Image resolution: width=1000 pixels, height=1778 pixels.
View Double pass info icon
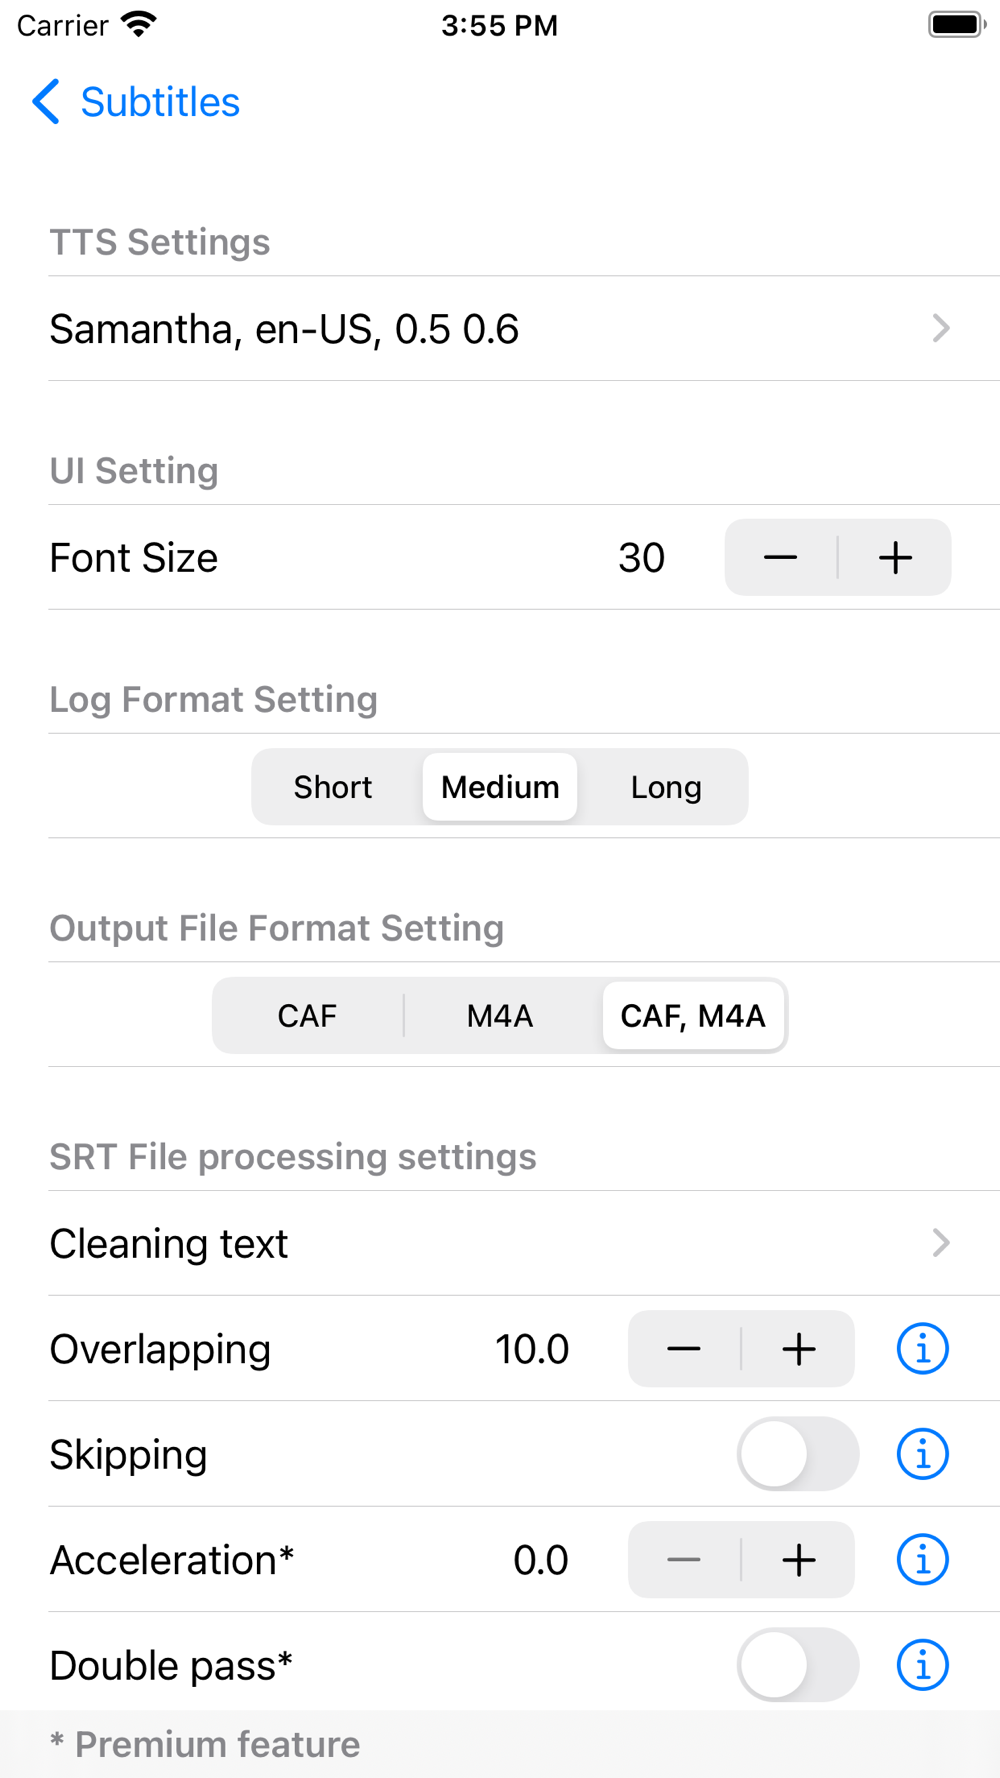[922, 1665]
